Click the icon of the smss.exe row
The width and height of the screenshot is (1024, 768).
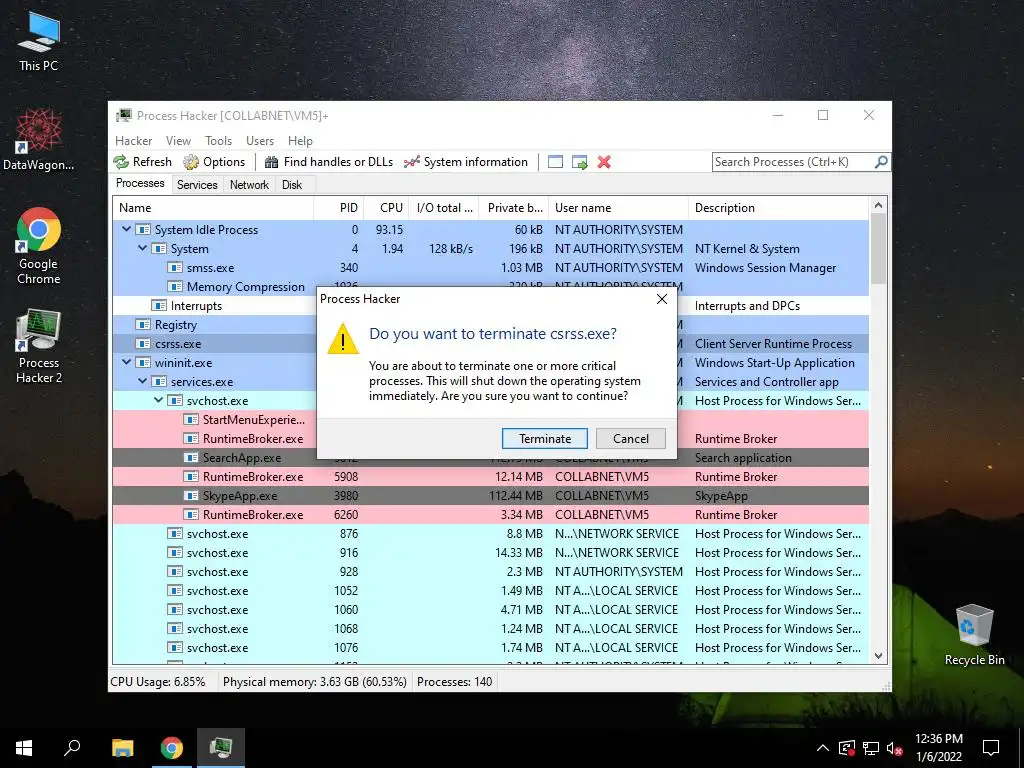pos(174,268)
